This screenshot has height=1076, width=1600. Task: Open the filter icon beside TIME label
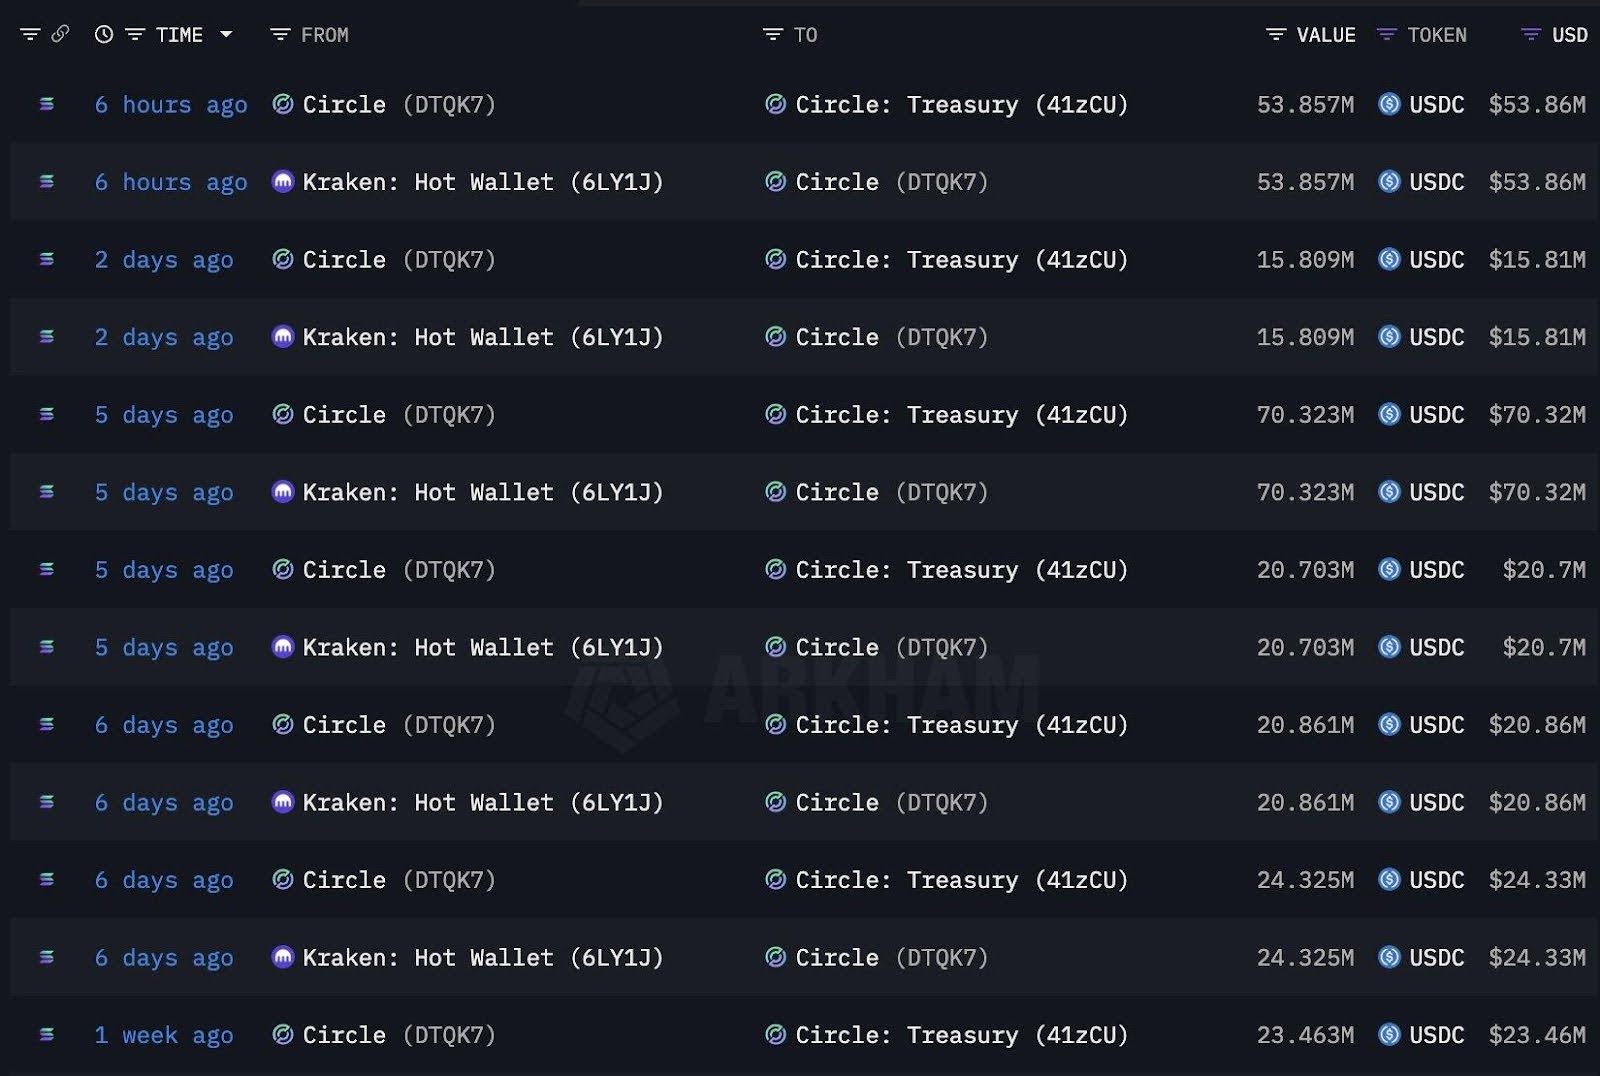tap(135, 35)
